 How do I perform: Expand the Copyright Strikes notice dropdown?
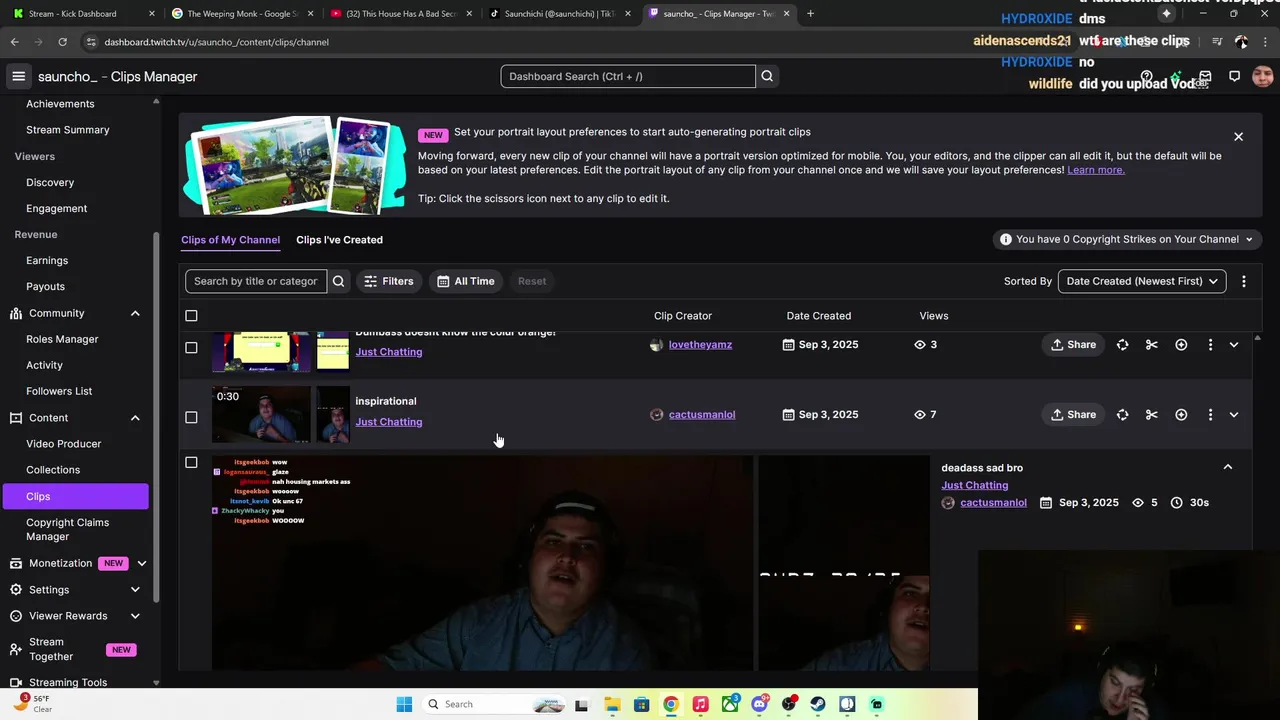(1127, 239)
